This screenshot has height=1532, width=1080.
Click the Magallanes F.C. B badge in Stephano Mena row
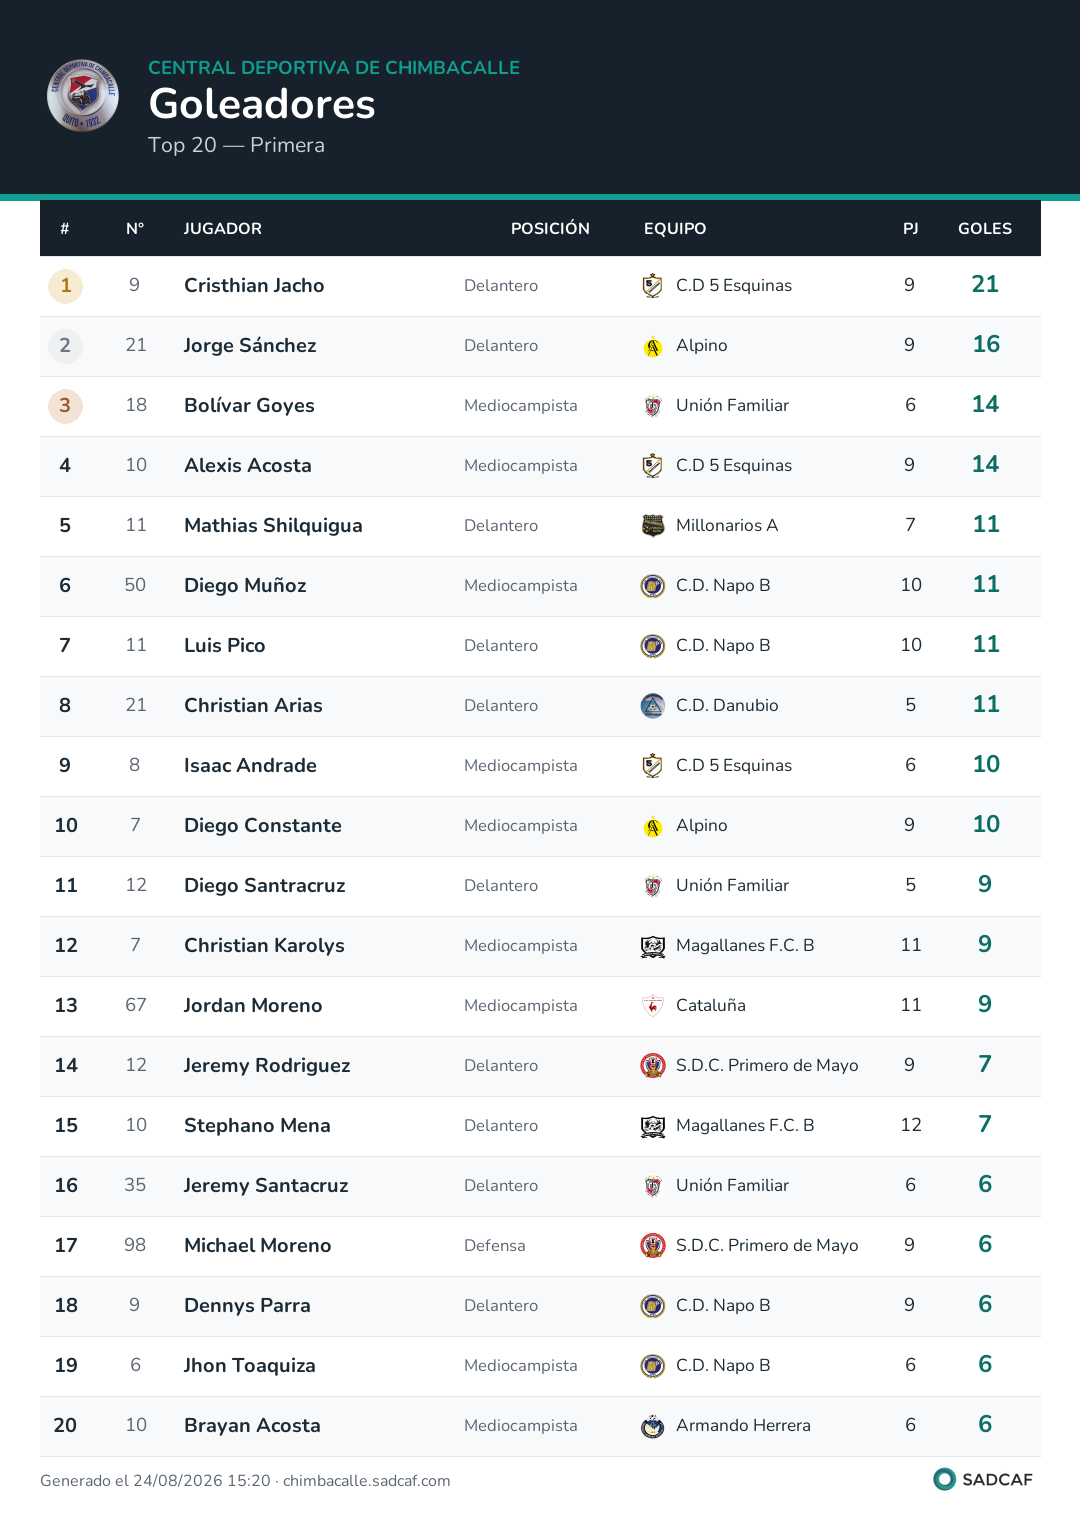coord(653,1126)
